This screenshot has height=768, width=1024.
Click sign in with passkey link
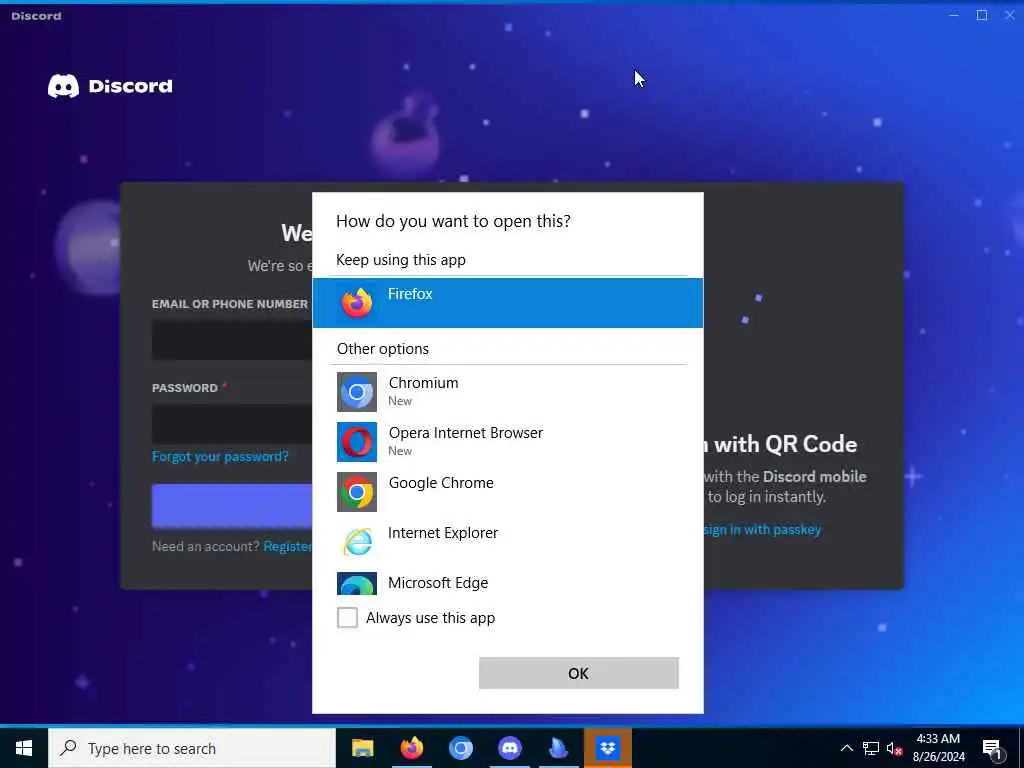pos(762,530)
